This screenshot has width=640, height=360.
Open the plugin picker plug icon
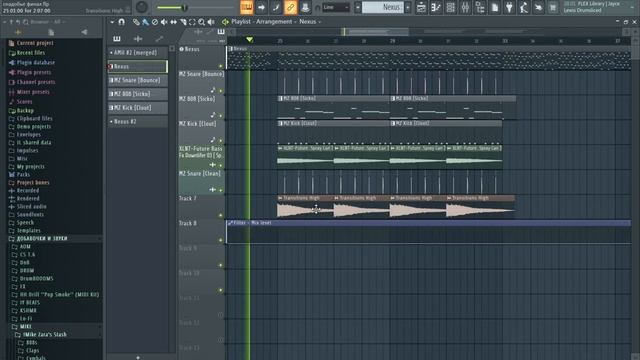(x=509, y=7)
